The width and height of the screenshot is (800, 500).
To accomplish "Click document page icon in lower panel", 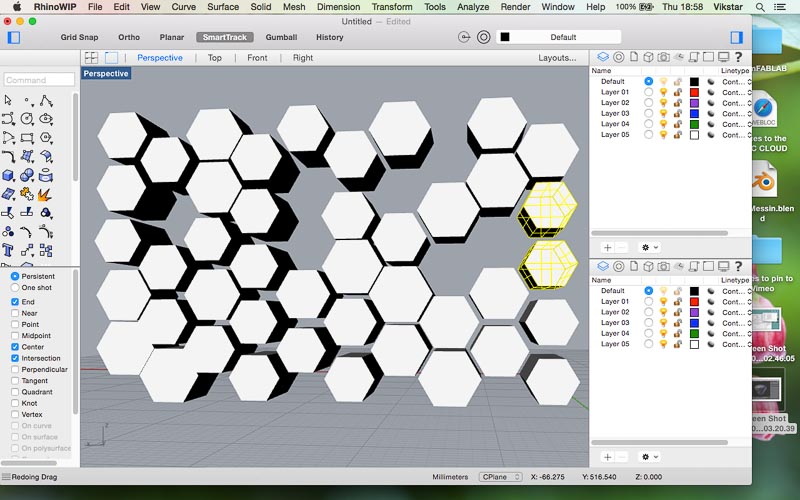I will (x=634, y=266).
